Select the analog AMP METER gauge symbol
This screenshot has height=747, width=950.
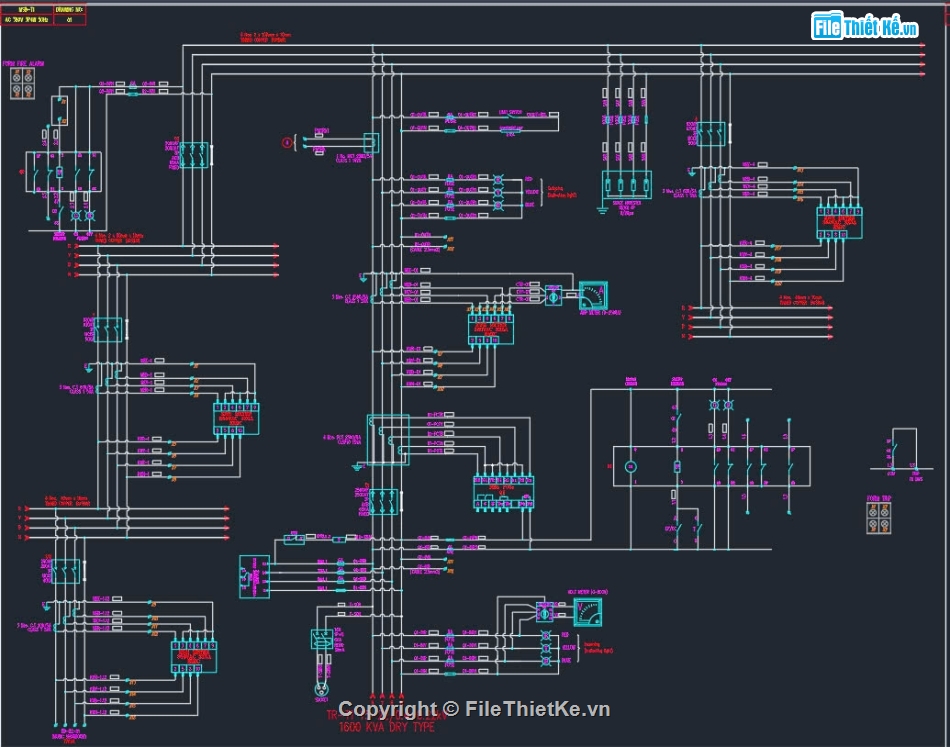pos(593,296)
